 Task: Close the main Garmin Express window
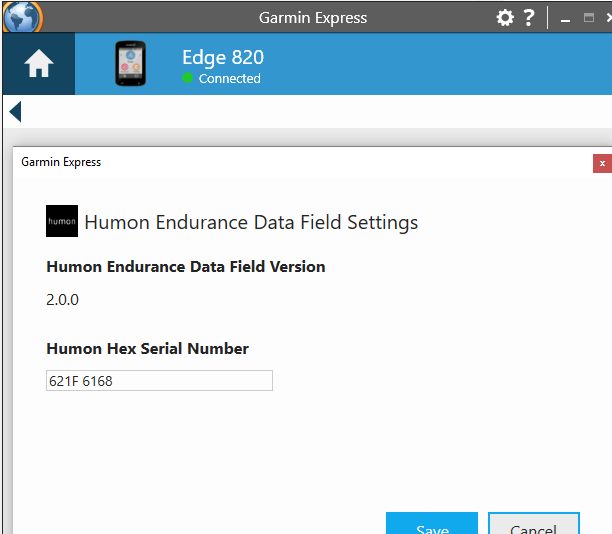pyautogui.click(x=607, y=18)
